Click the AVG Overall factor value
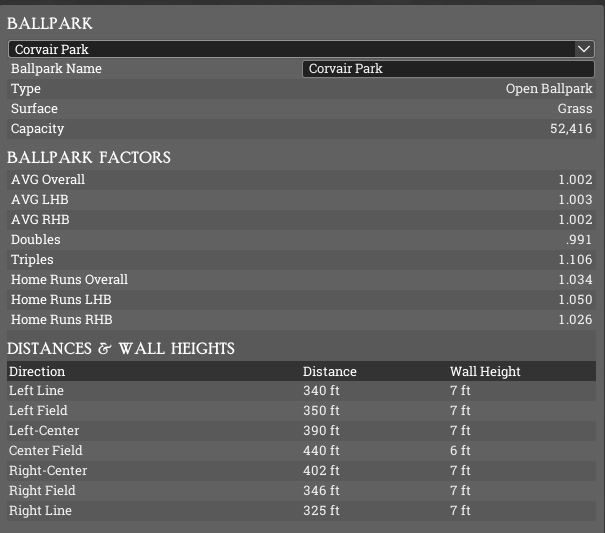The width and height of the screenshot is (605, 533). tap(575, 180)
